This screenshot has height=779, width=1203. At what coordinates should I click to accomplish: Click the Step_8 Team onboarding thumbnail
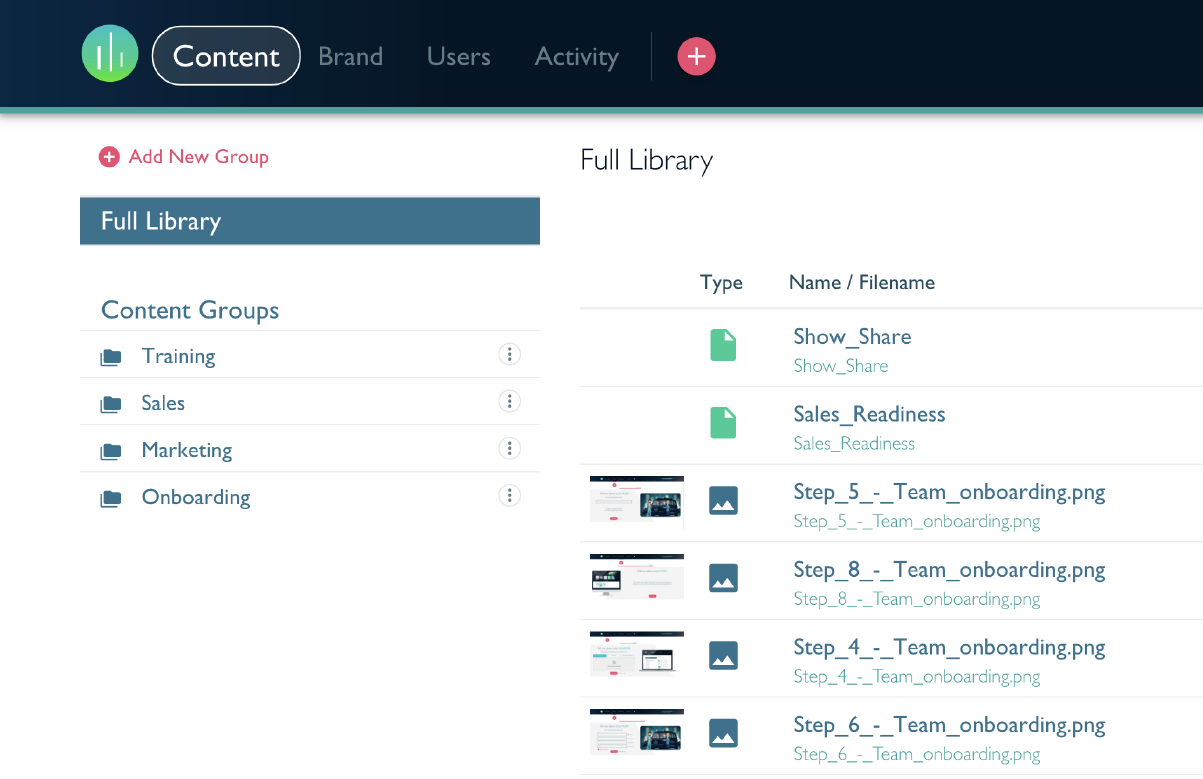(x=637, y=577)
